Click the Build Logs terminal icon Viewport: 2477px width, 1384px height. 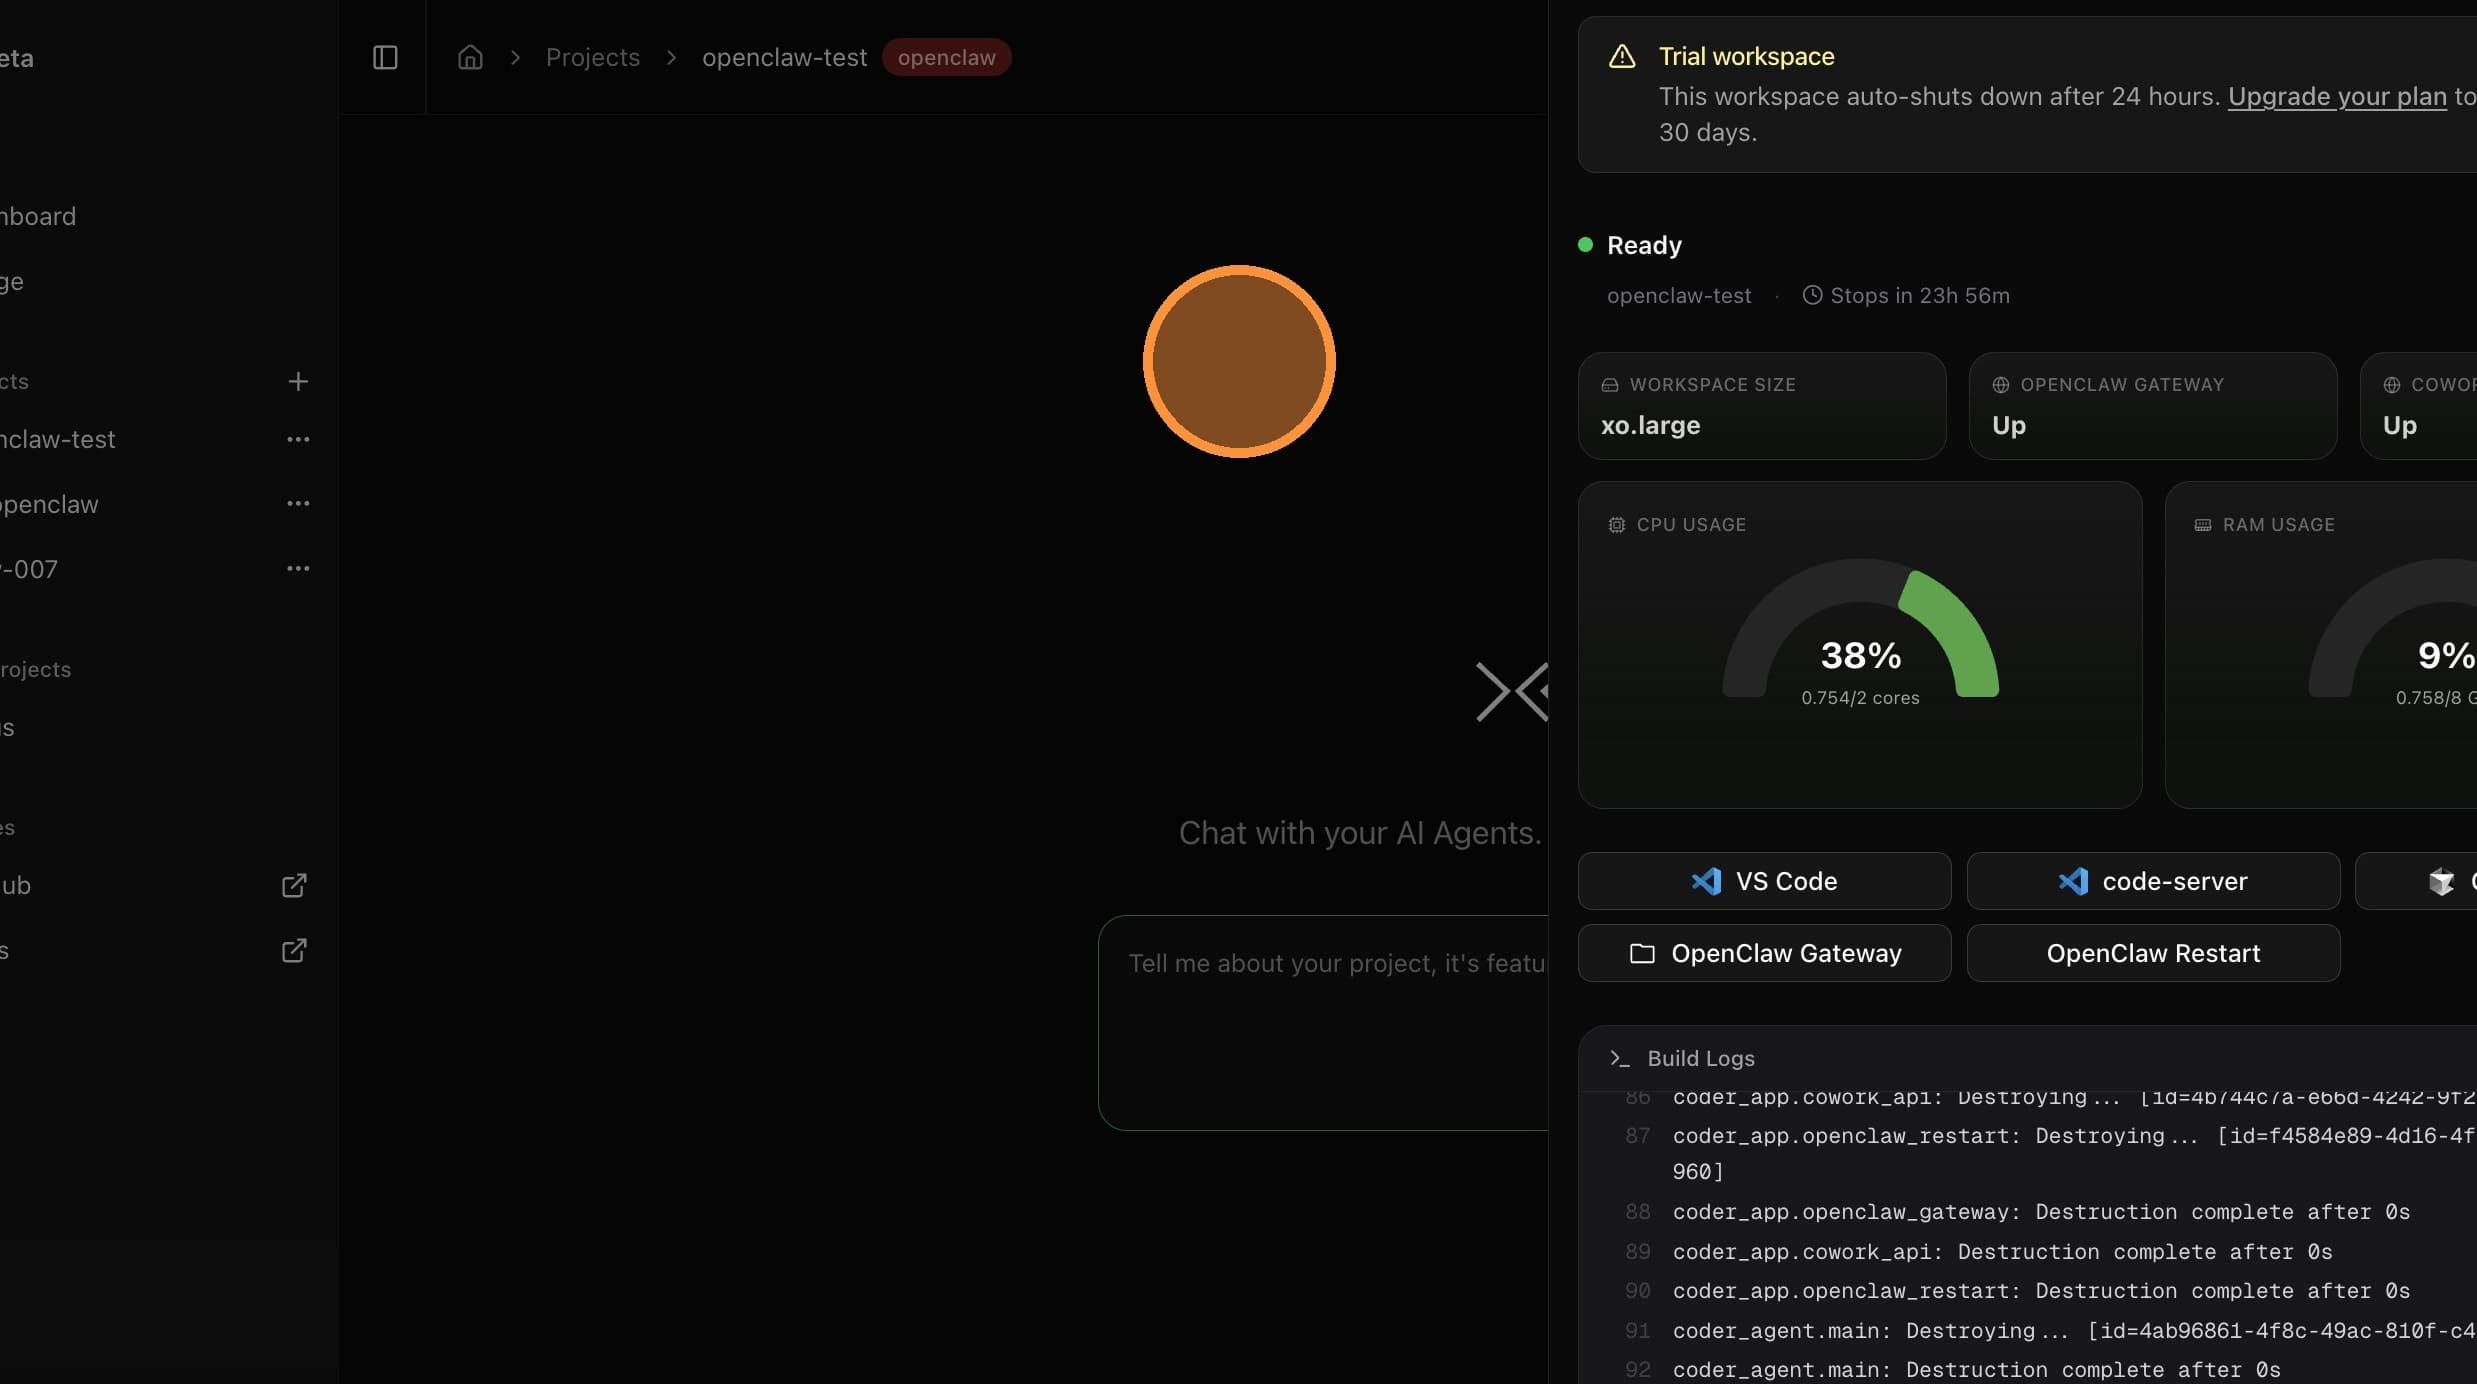tap(1620, 1058)
